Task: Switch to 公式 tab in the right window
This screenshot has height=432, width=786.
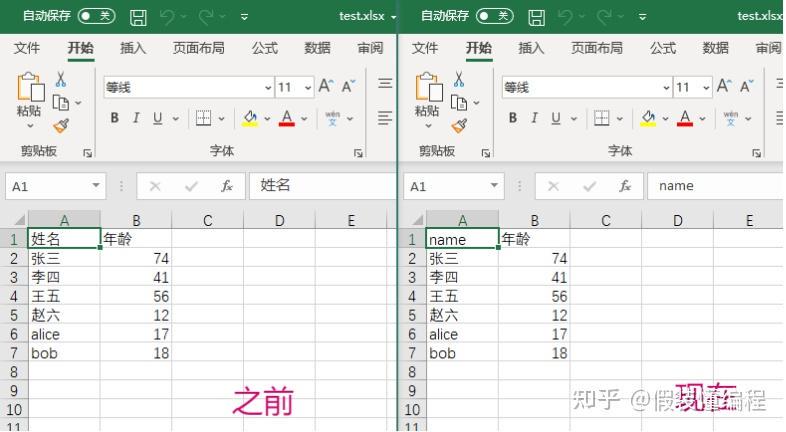Action: (663, 48)
